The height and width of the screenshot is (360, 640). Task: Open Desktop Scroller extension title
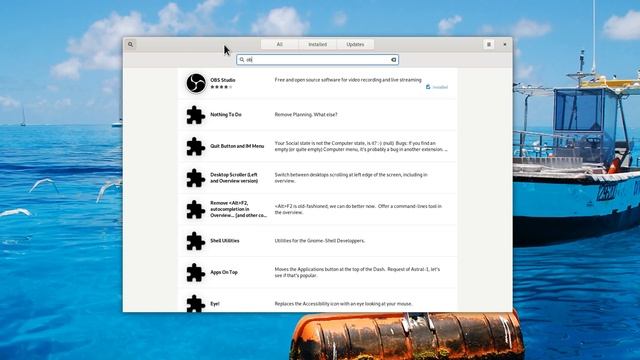[234, 178]
